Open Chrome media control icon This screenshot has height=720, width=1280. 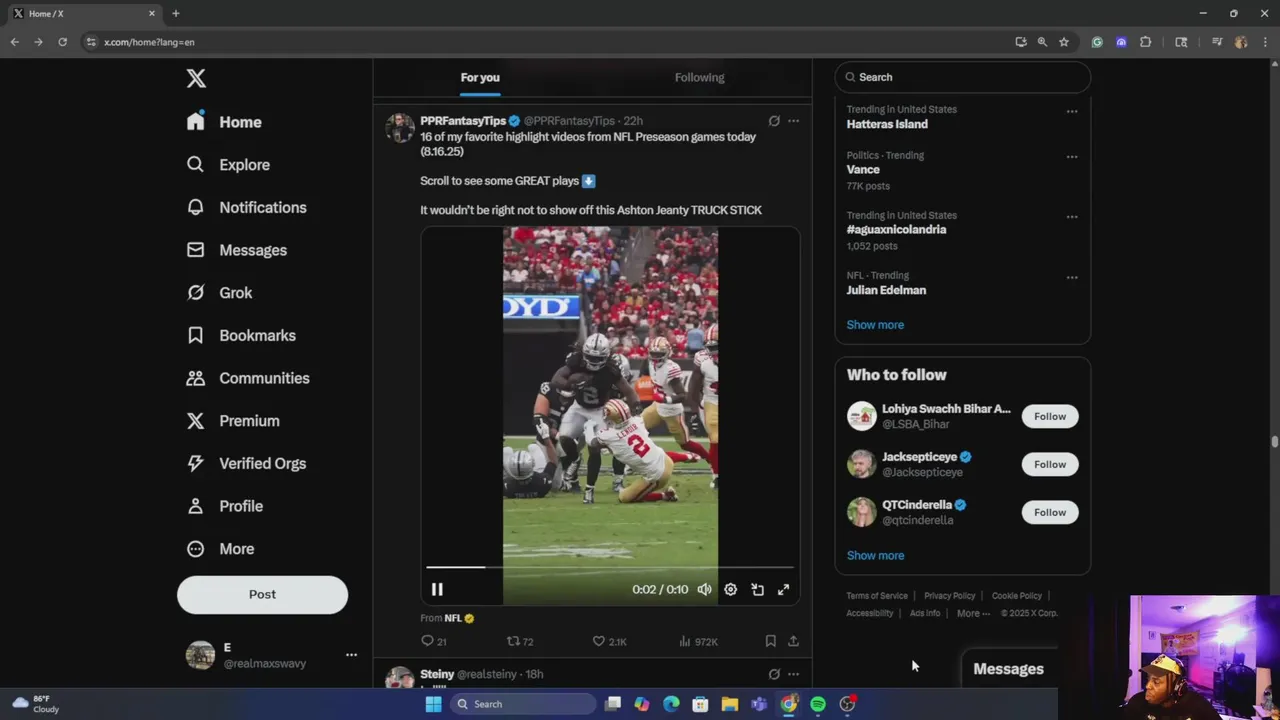click(1217, 42)
